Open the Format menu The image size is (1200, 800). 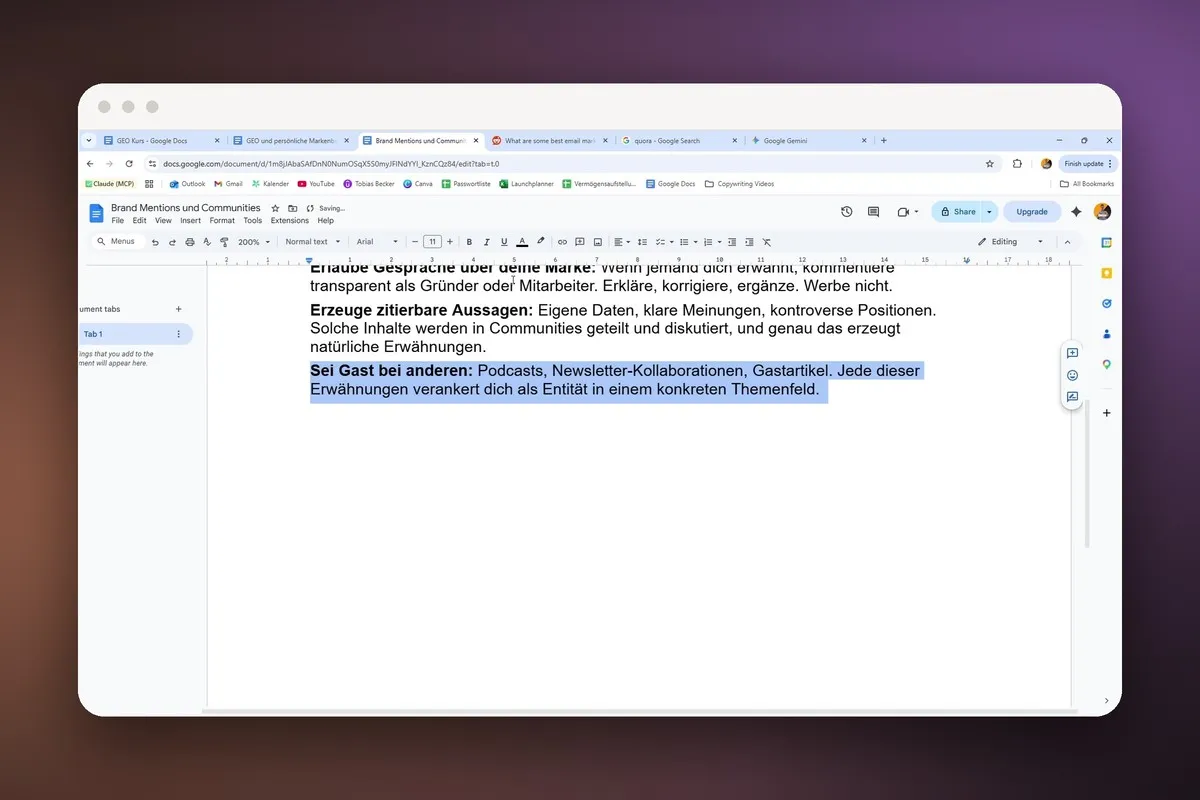222,221
